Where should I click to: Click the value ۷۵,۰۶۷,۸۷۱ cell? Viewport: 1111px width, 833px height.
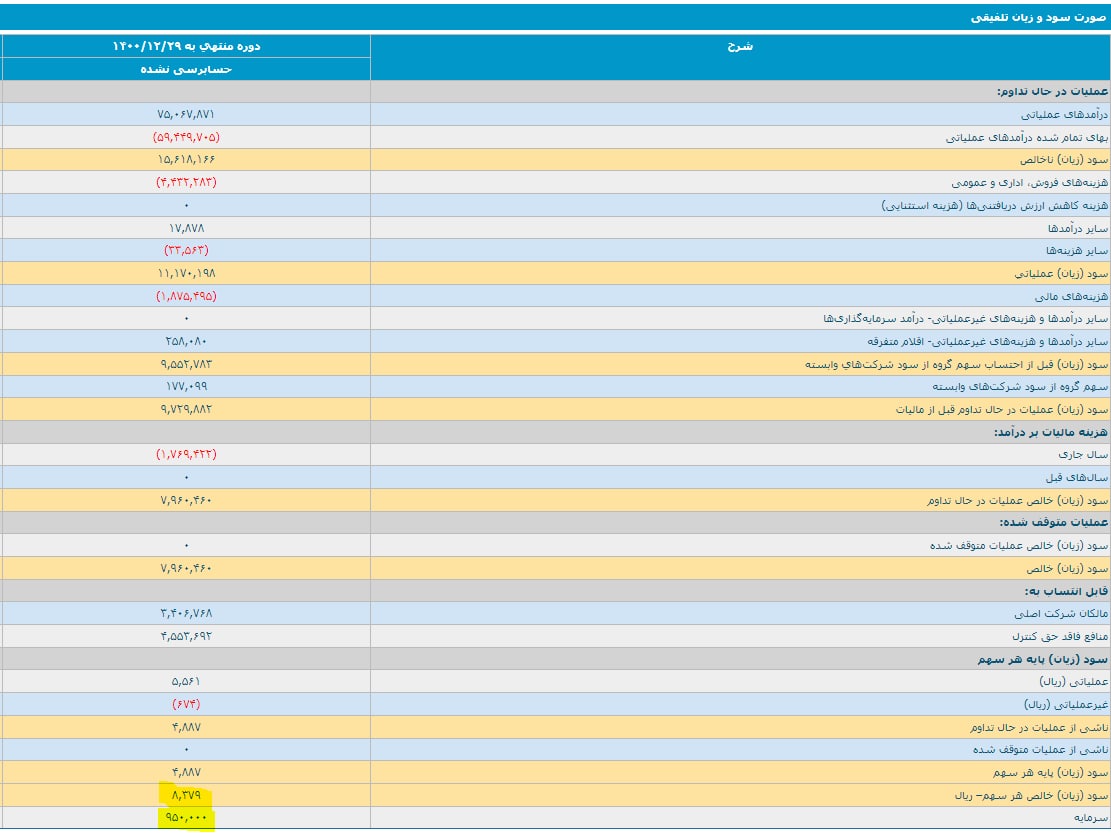[186, 114]
